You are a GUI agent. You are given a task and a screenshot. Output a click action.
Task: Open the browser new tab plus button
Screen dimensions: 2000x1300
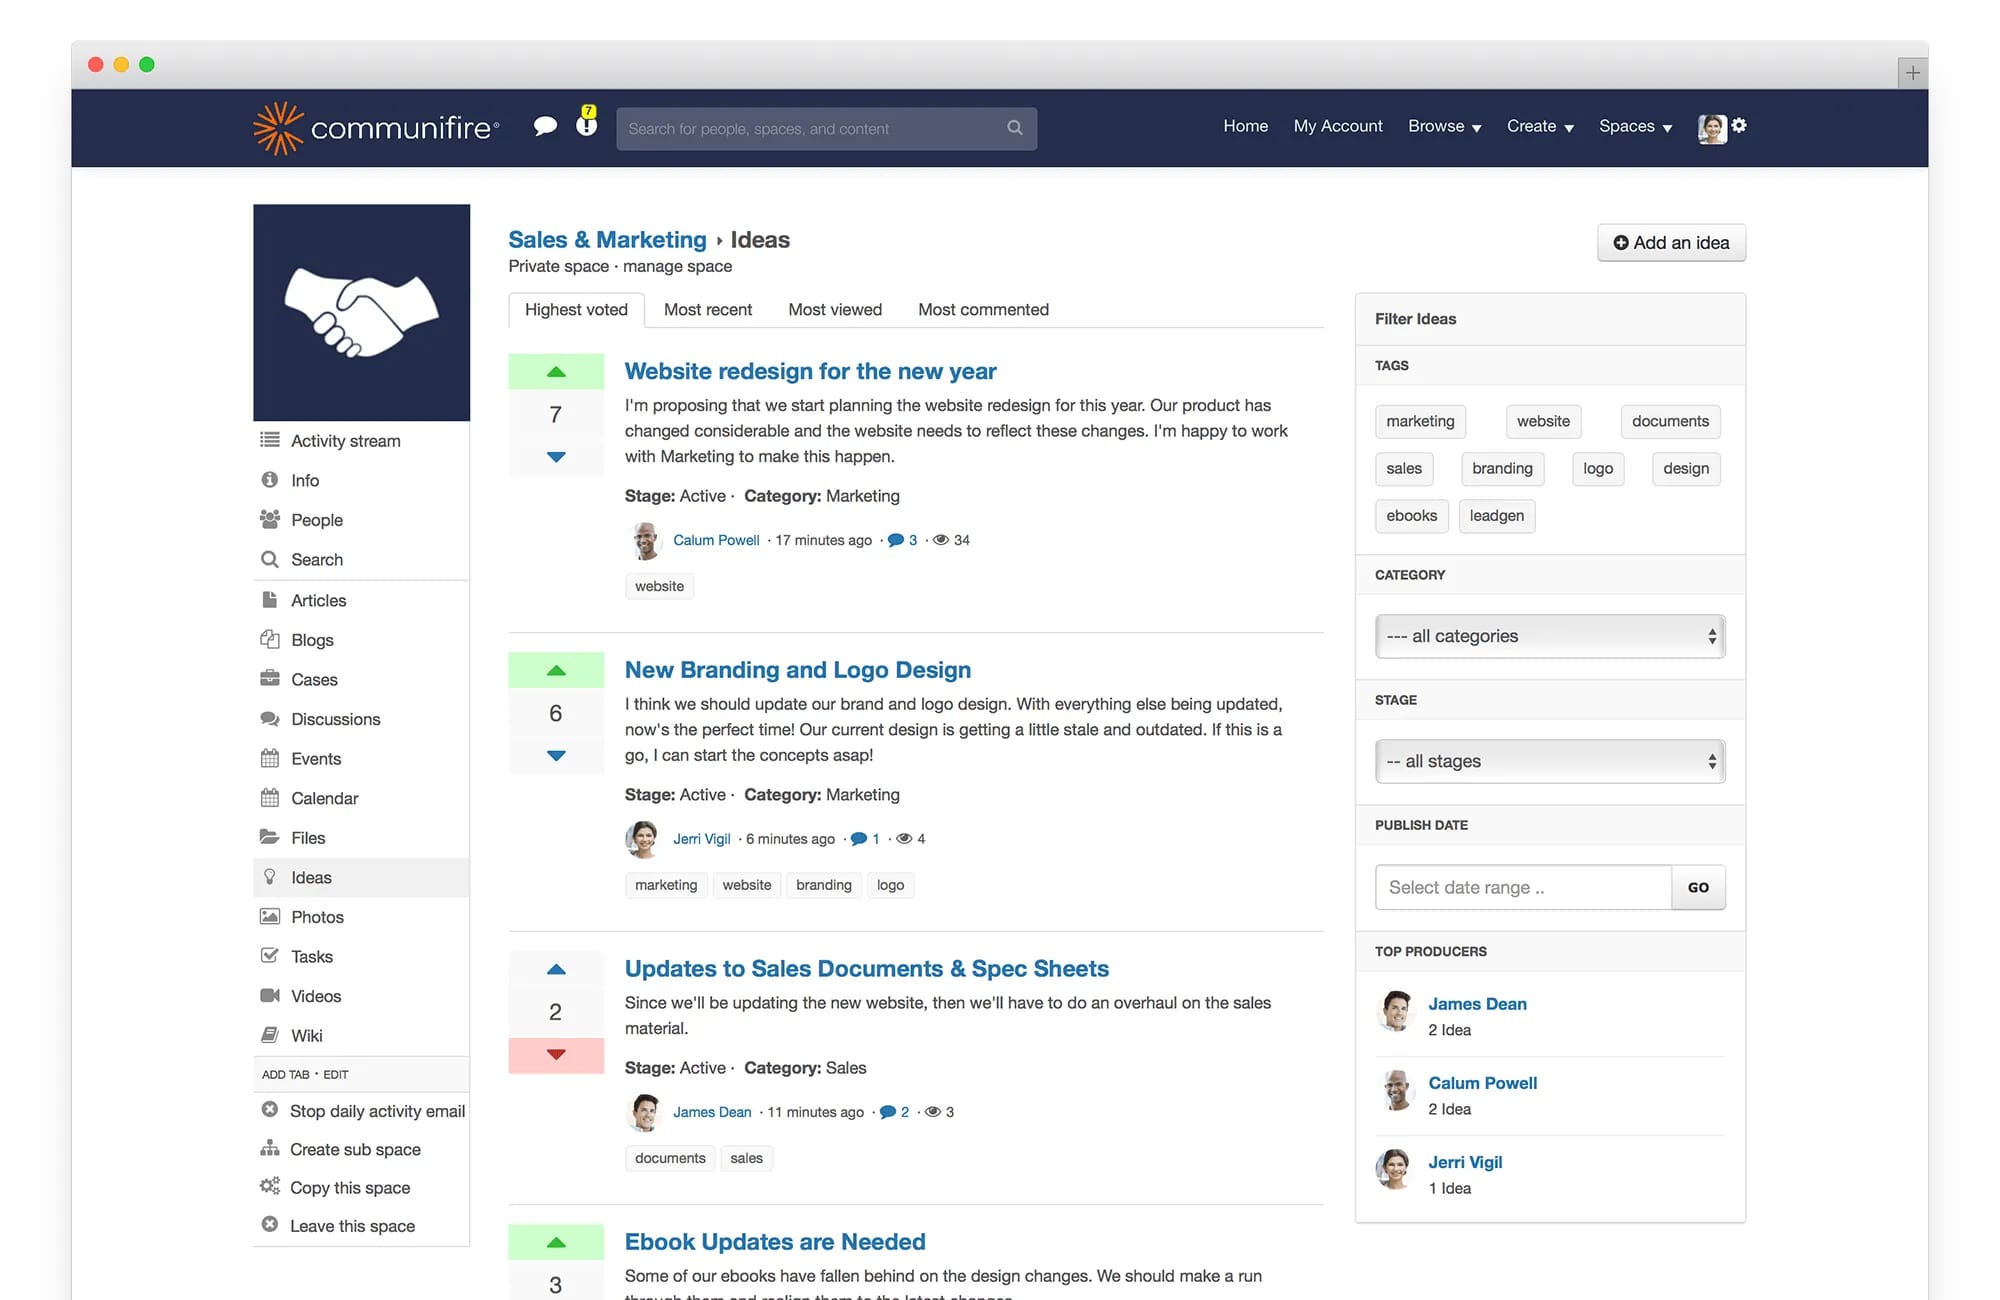click(1912, 73)
